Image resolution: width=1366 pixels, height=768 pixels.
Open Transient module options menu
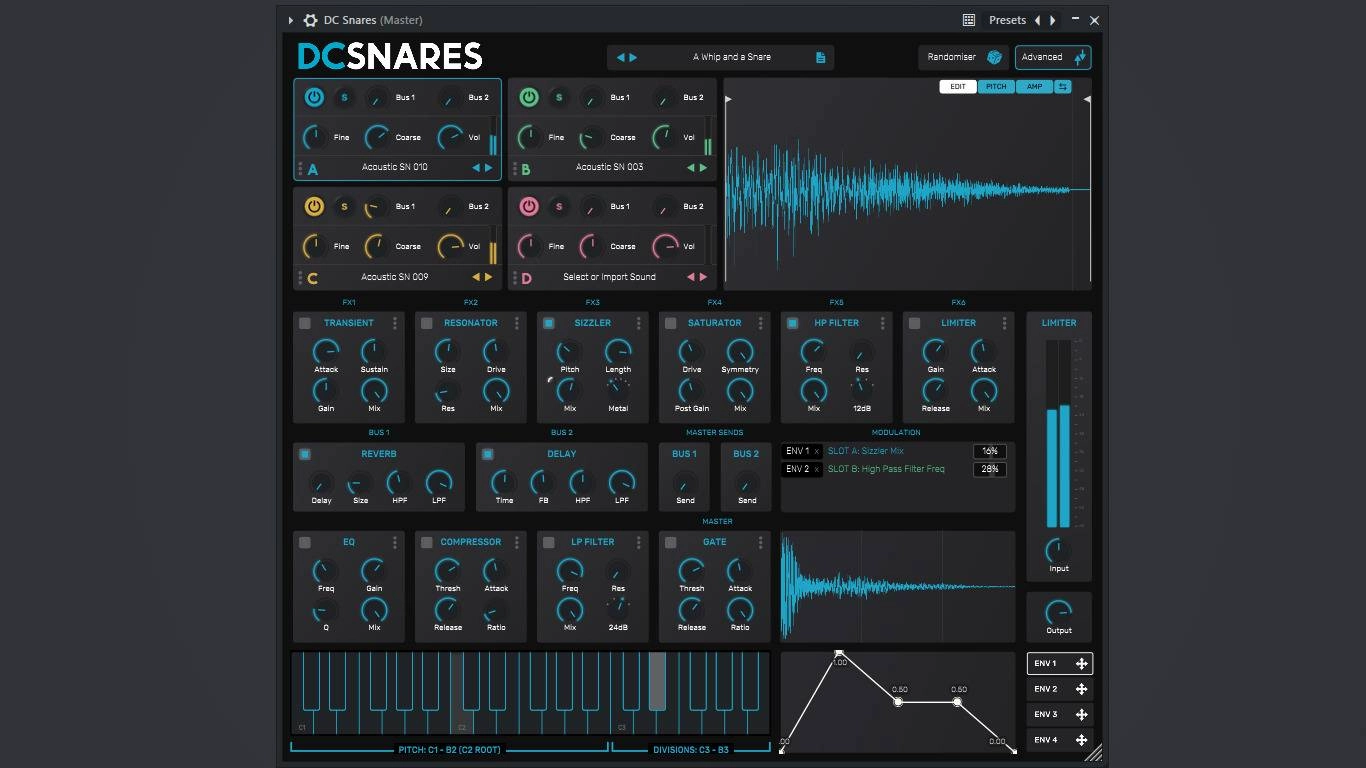pos(395,323)
